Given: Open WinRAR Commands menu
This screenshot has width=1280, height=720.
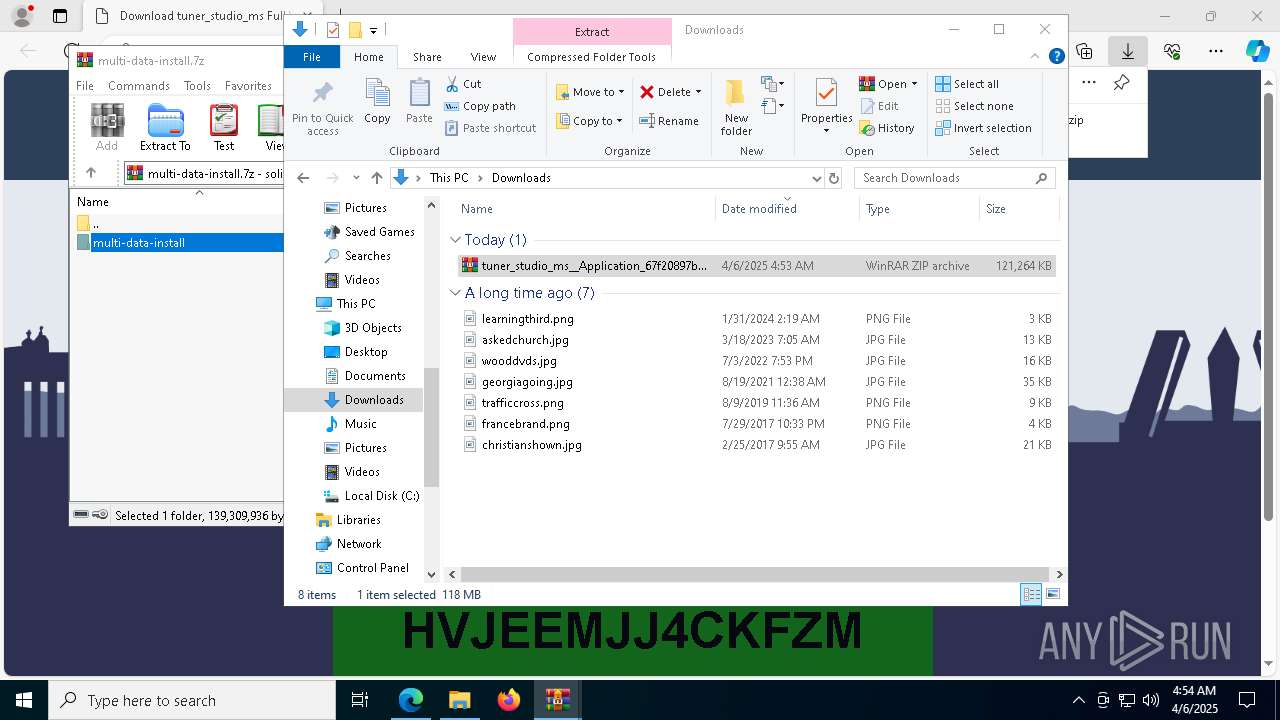Looking at the screenshot, I should 139,86.
